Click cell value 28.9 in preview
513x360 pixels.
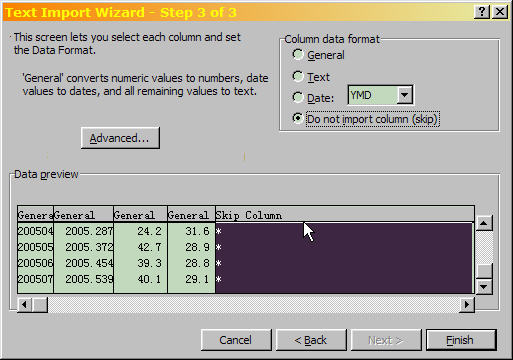pyautogui.click(x=197, y=247)
